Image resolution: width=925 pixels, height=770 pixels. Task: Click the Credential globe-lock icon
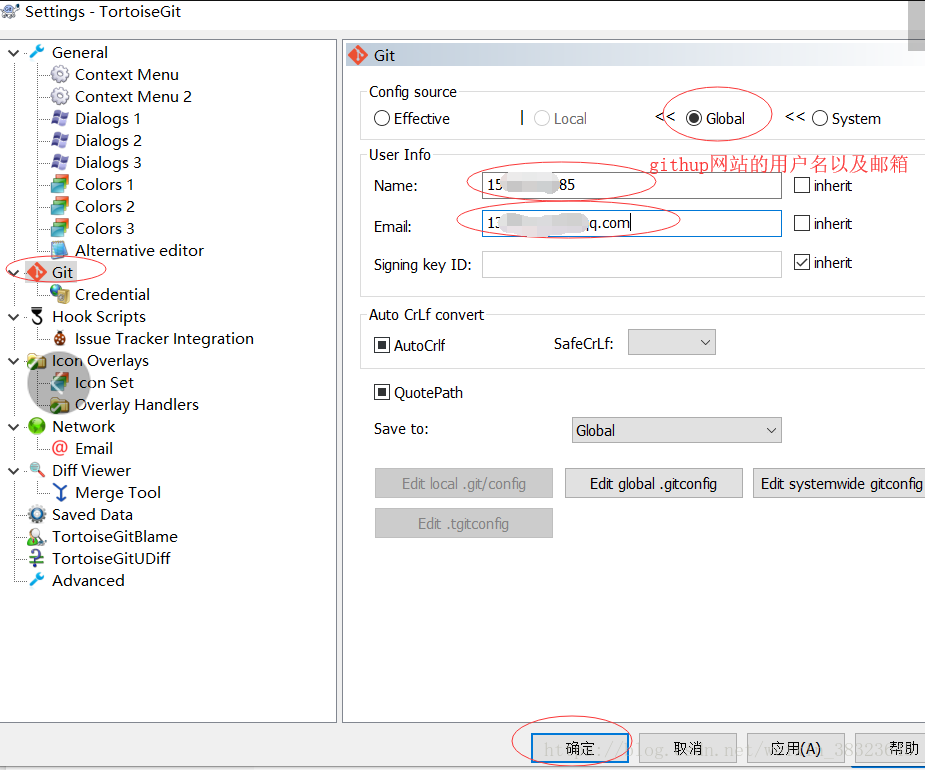pos(60,294)
